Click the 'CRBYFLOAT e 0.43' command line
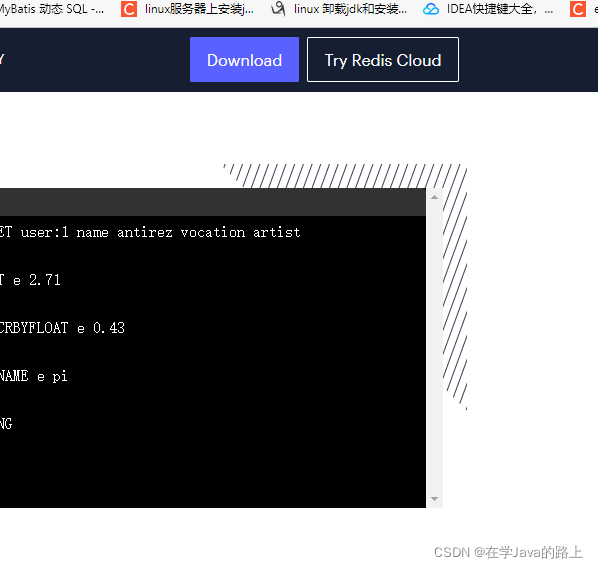The width and height of the screenshot is (598, 568). pyautogui.click(x=62, y=328)
